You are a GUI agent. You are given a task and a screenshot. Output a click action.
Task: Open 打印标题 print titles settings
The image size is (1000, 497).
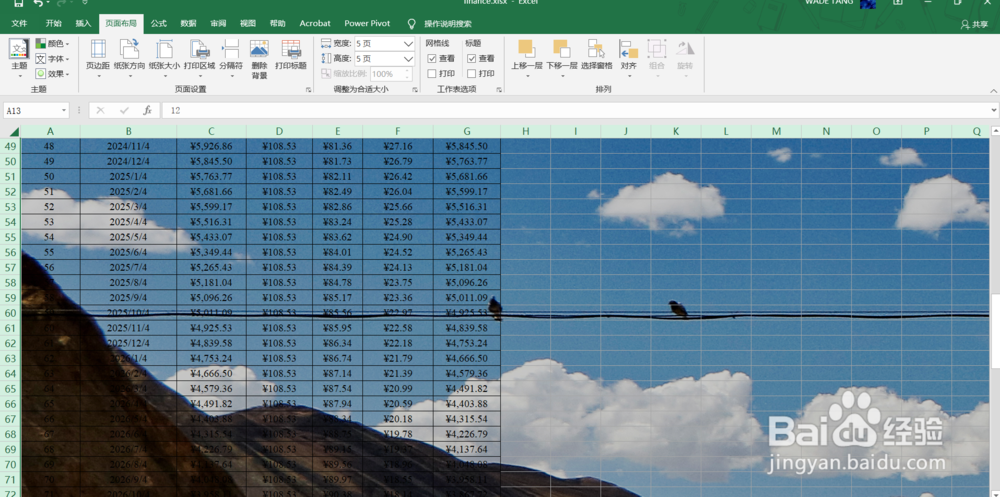pos(291,55)
